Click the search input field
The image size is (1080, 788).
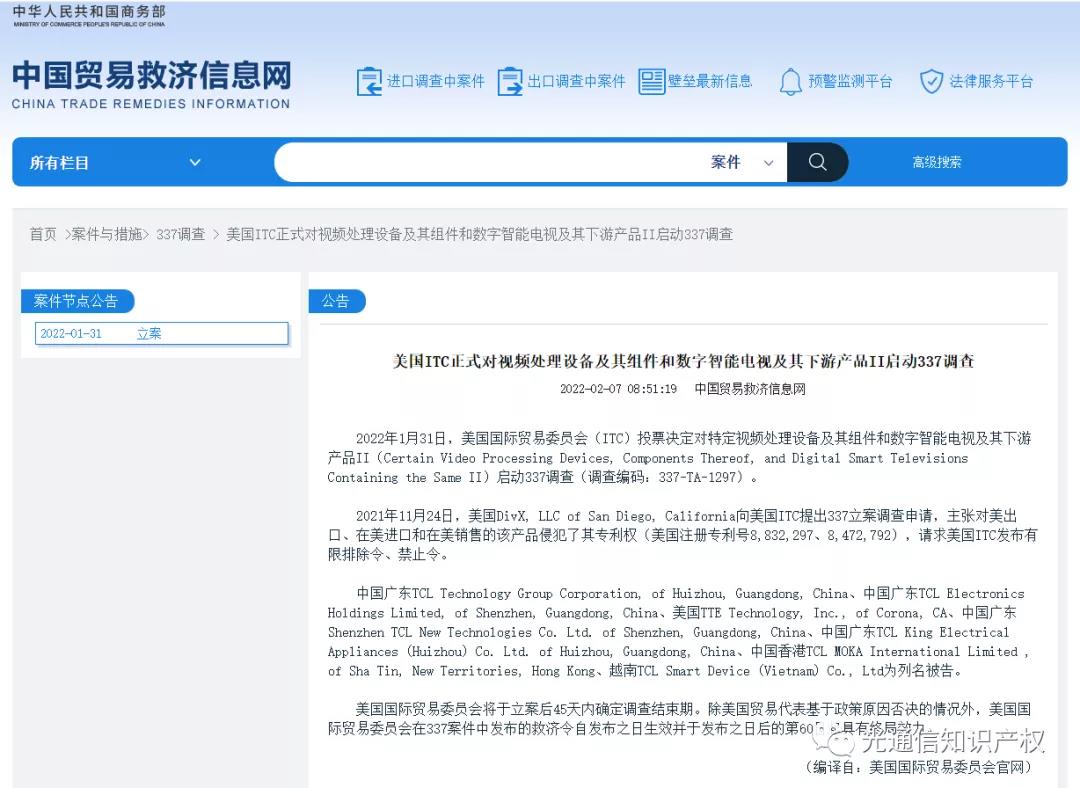click(x=489, y=163)
